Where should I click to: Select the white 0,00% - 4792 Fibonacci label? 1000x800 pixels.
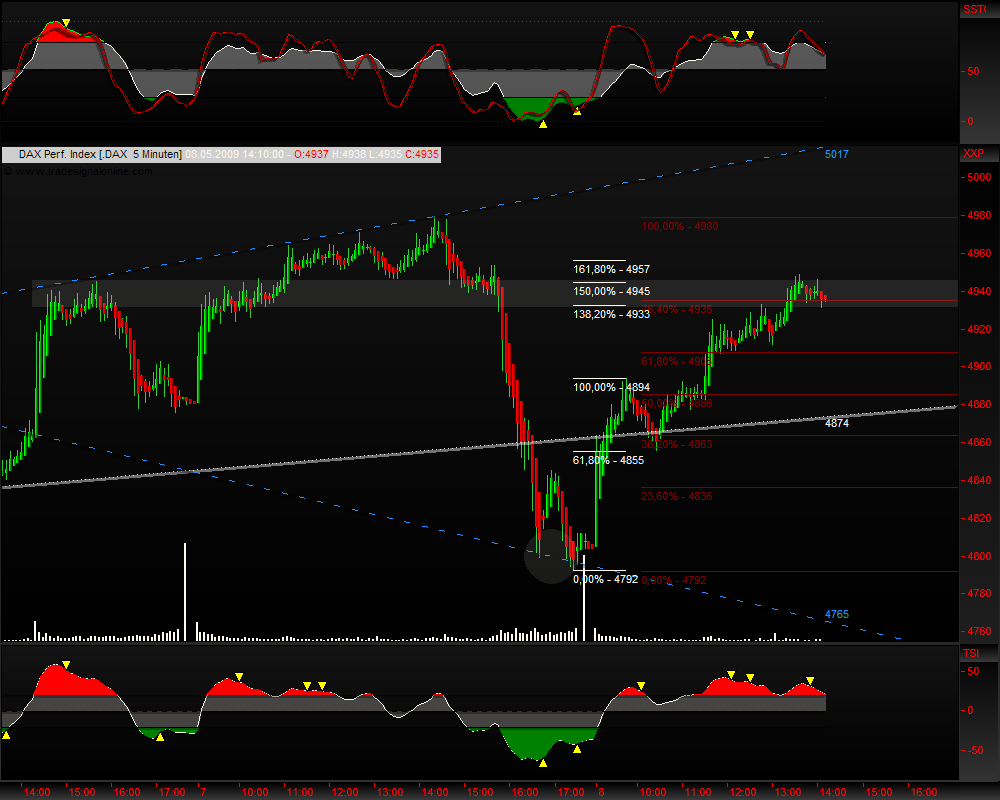pyautogui.click(x=605, y=579)
